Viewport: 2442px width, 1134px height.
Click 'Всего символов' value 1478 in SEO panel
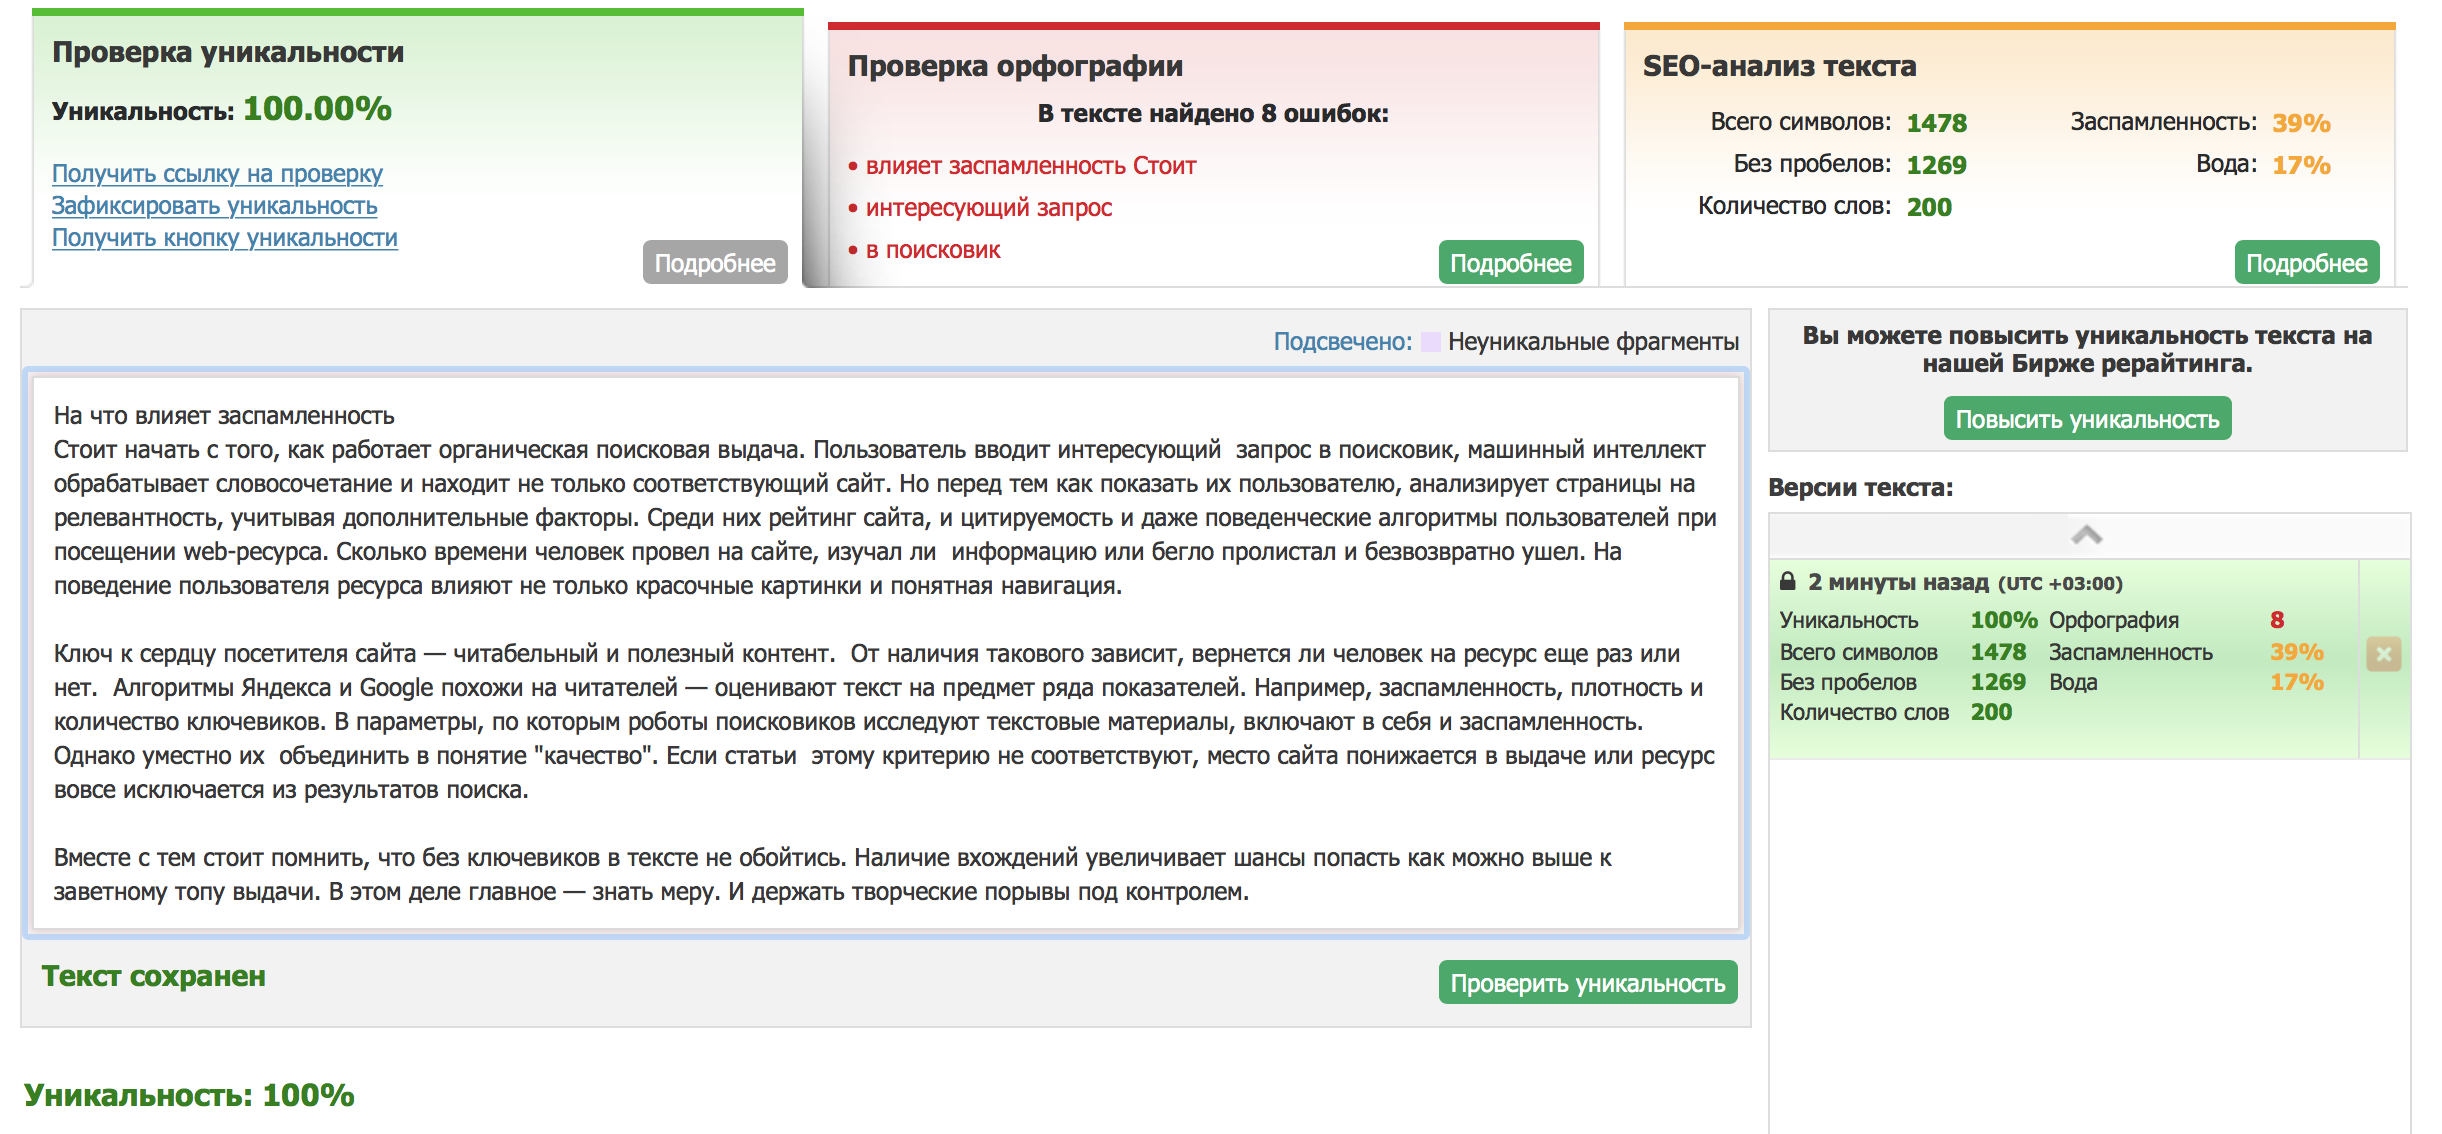pyautogui.click(x=1936, y=123)
